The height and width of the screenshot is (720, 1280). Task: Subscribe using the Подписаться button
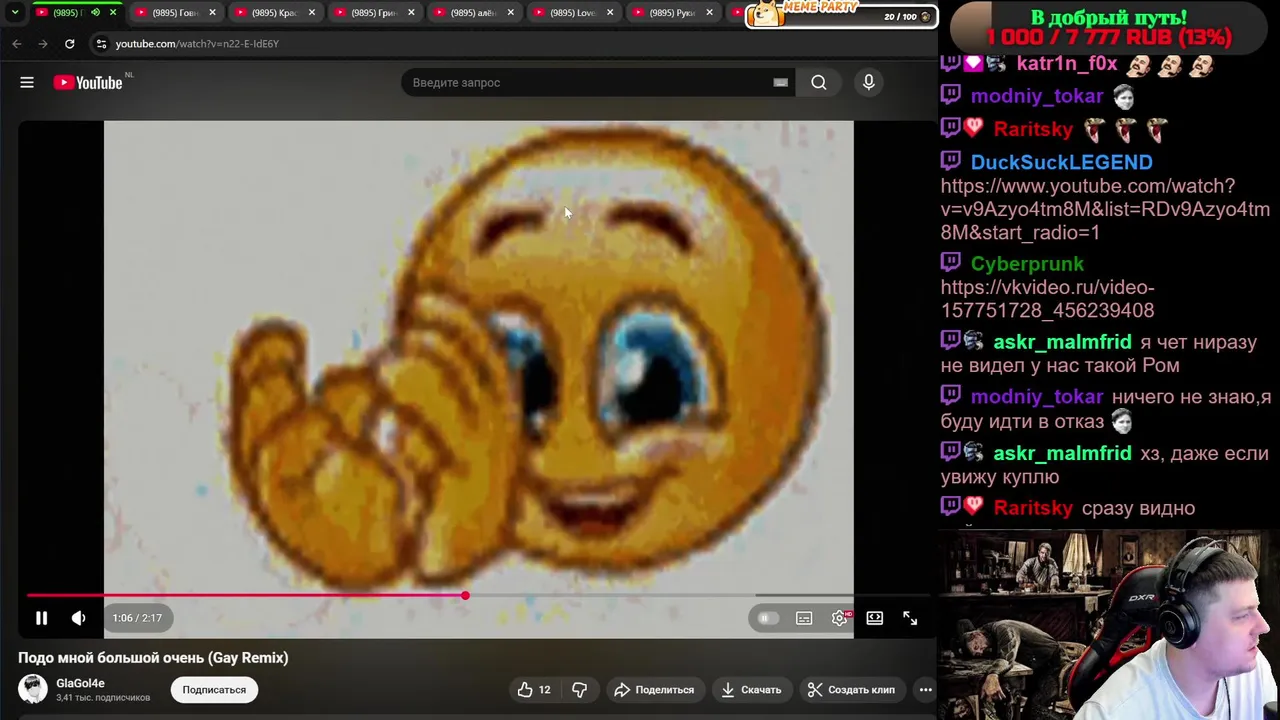coord(214,690)
